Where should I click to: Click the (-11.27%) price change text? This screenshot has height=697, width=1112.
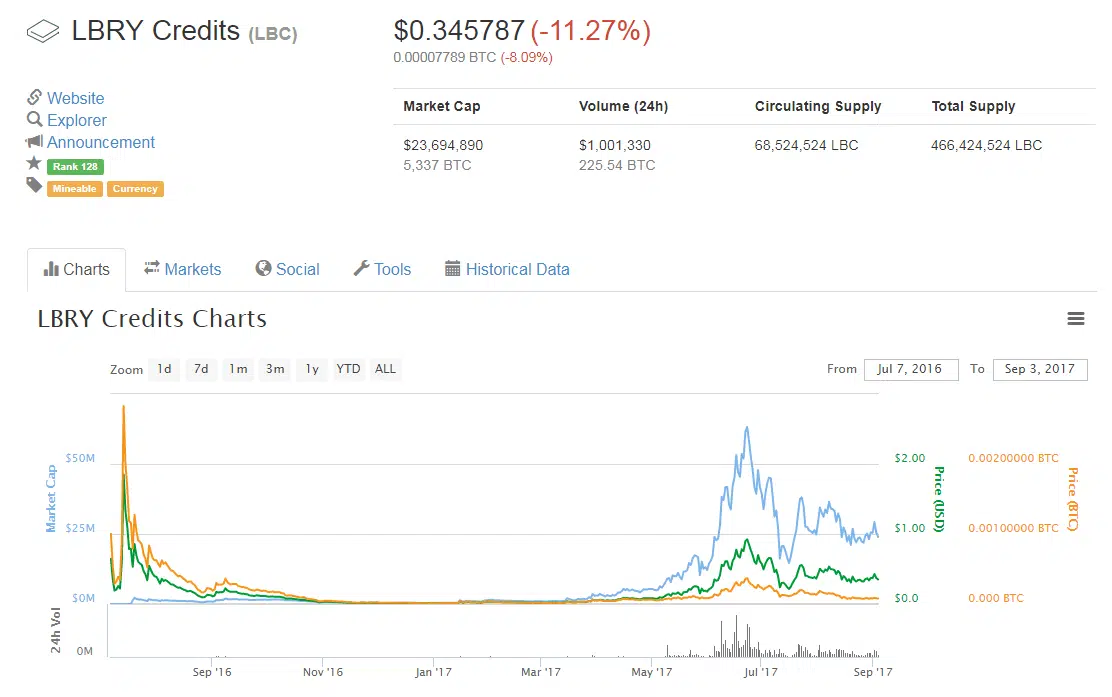[590, 30]
